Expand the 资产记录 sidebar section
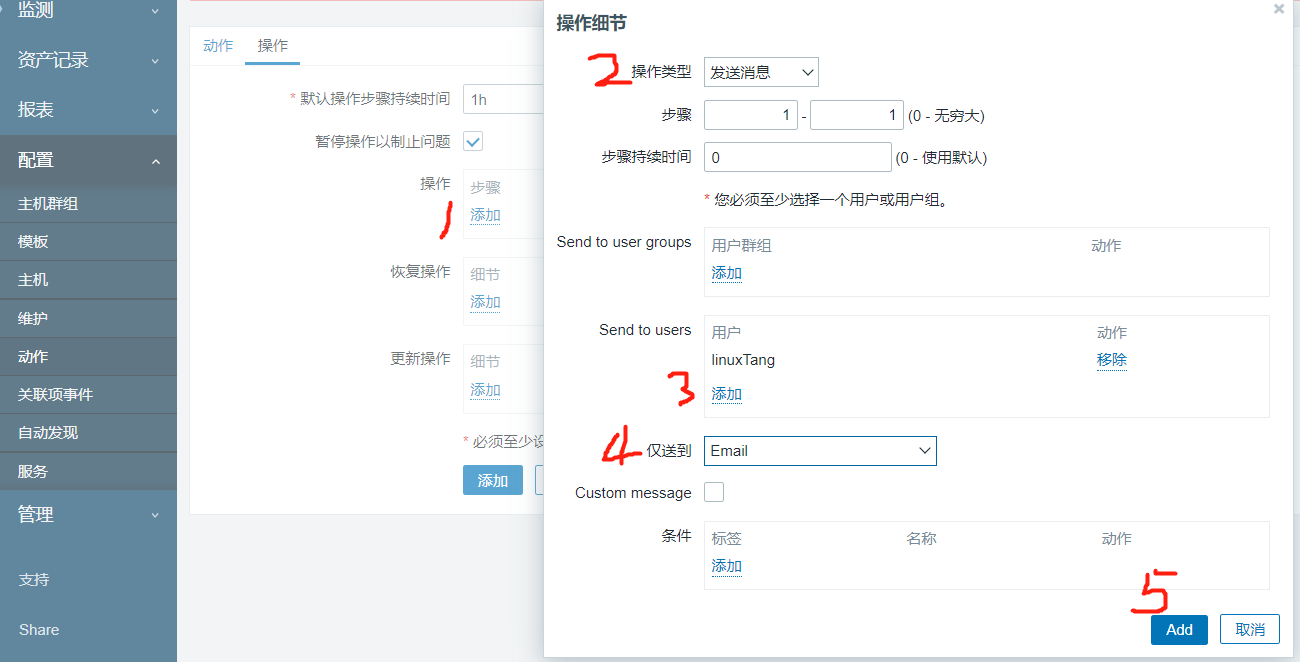Image resolution: width=1300 pixels, height=662 pixels. pyautogui.click(x=88, y=60)
